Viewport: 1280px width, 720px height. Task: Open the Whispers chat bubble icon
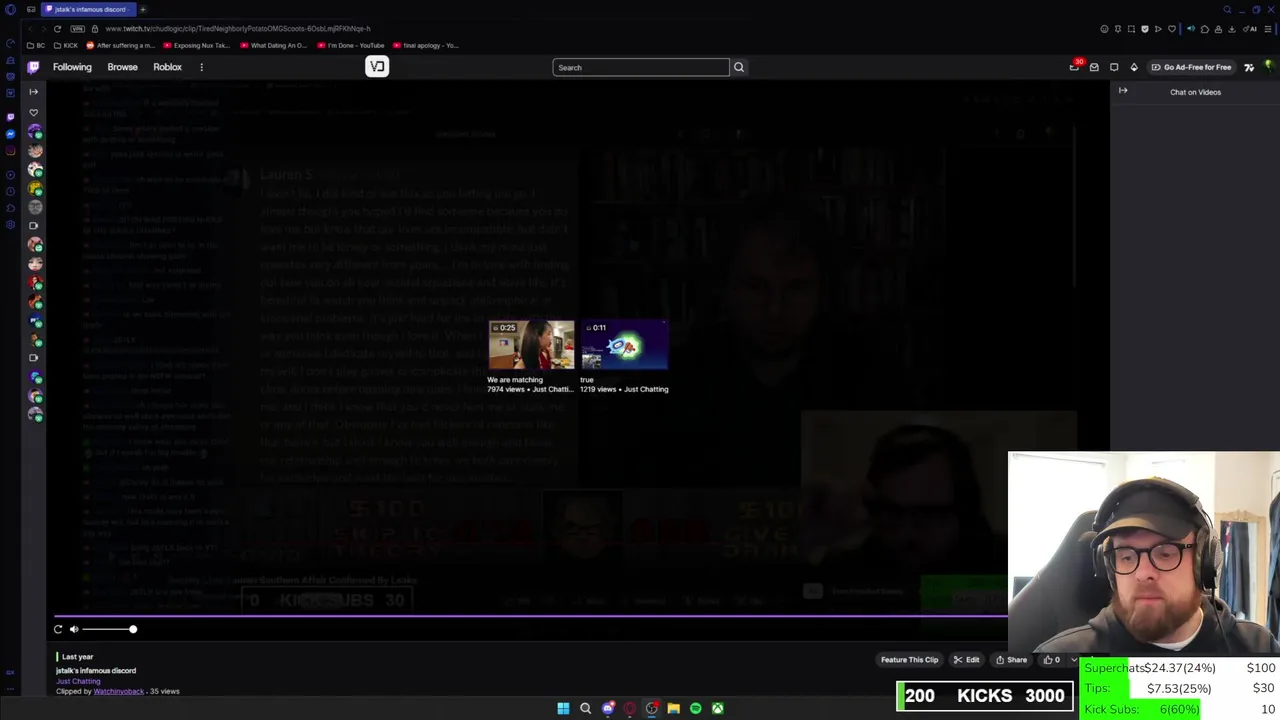[x=1114, y=67]
